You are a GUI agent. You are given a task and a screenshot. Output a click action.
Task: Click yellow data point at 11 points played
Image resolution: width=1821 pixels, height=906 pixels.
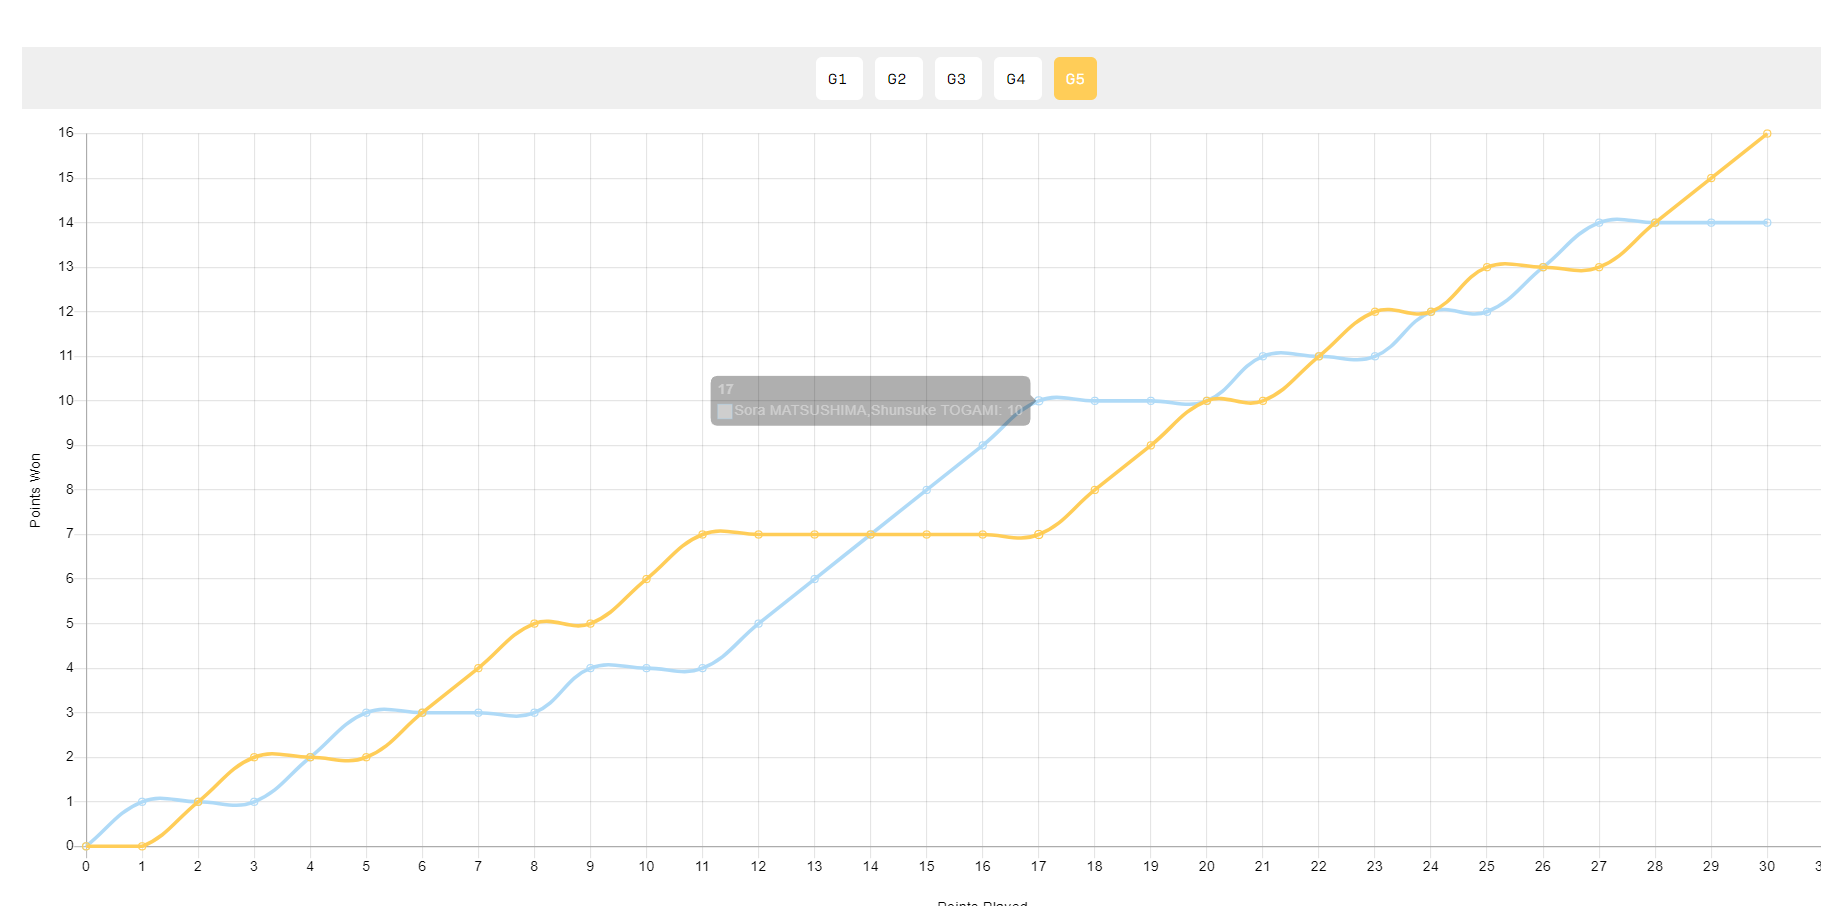702,534
